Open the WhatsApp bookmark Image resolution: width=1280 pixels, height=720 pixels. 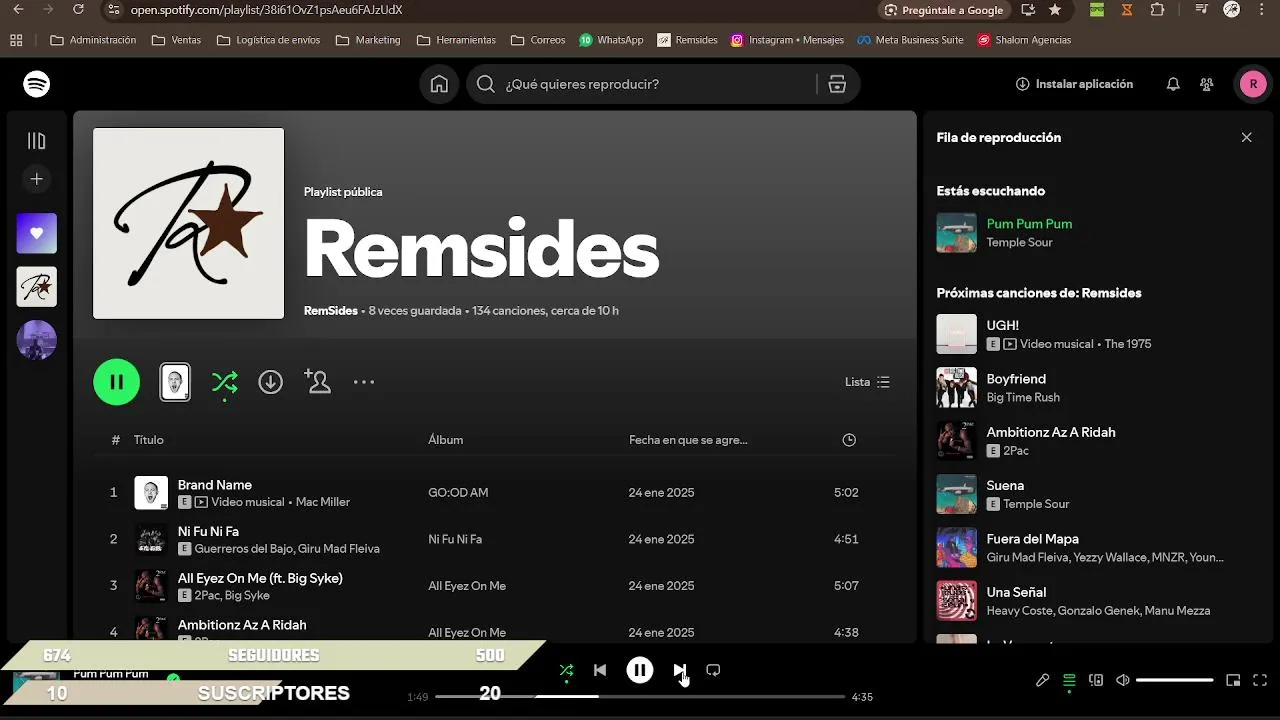611,40
